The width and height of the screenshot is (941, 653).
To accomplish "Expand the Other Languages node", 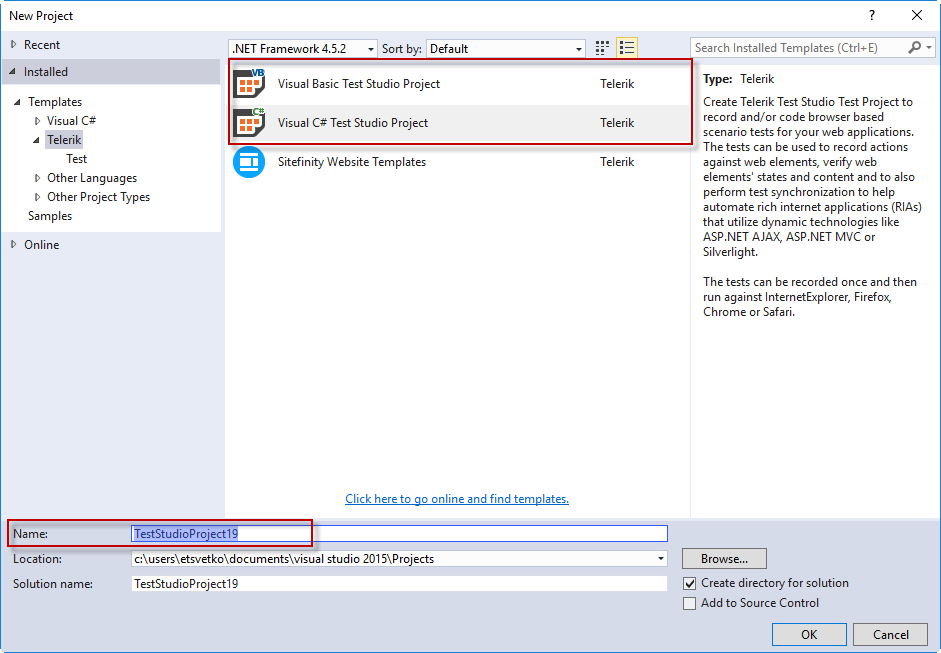I will coord(37,178).
